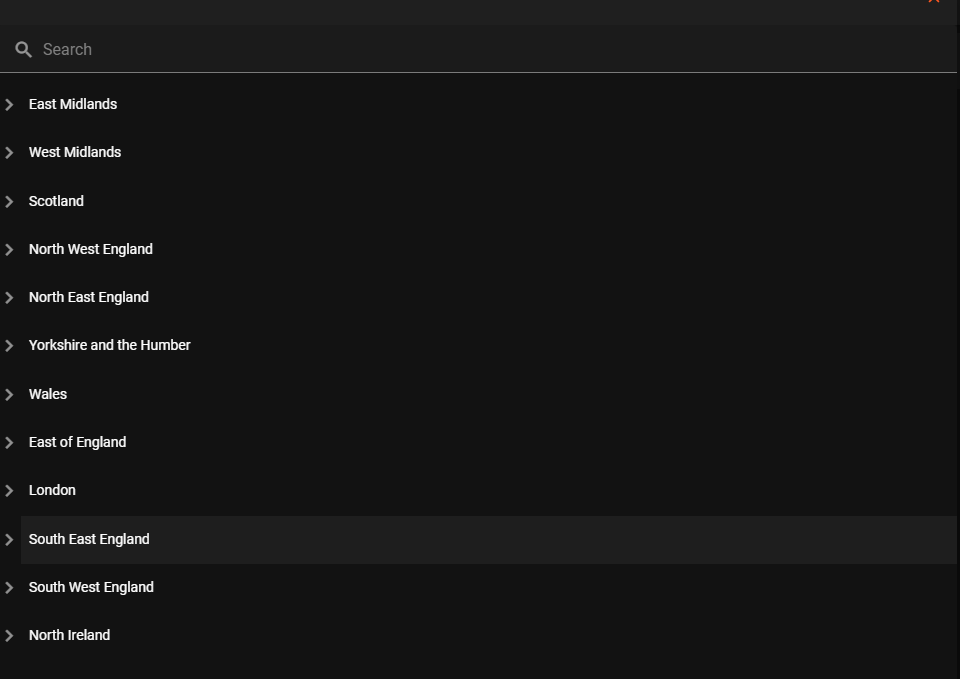Expand the South West England chevron

(x=9, y=588)
